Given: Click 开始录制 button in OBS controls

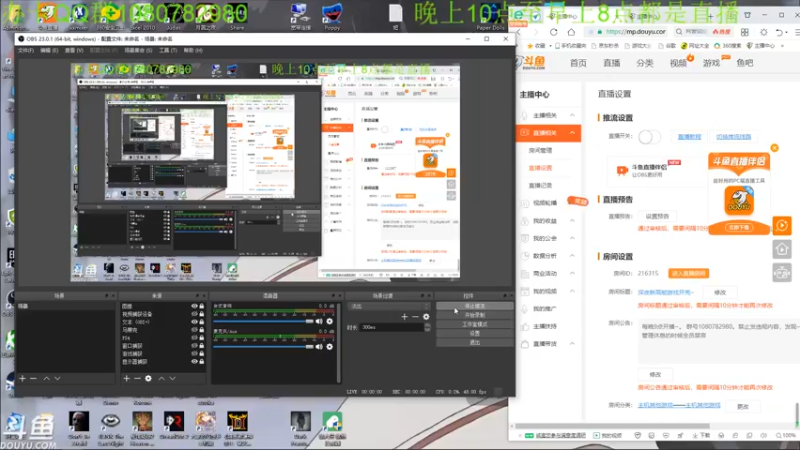Looking at the screenshot, I should tap(474, 315).
